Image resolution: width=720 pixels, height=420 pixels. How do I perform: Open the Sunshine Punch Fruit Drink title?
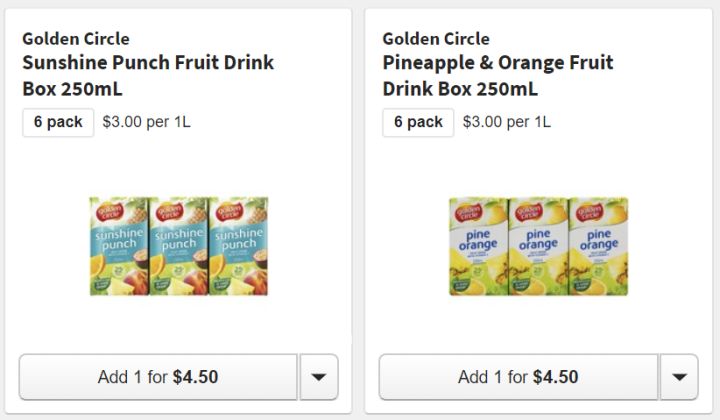click(x=148, y=75)
